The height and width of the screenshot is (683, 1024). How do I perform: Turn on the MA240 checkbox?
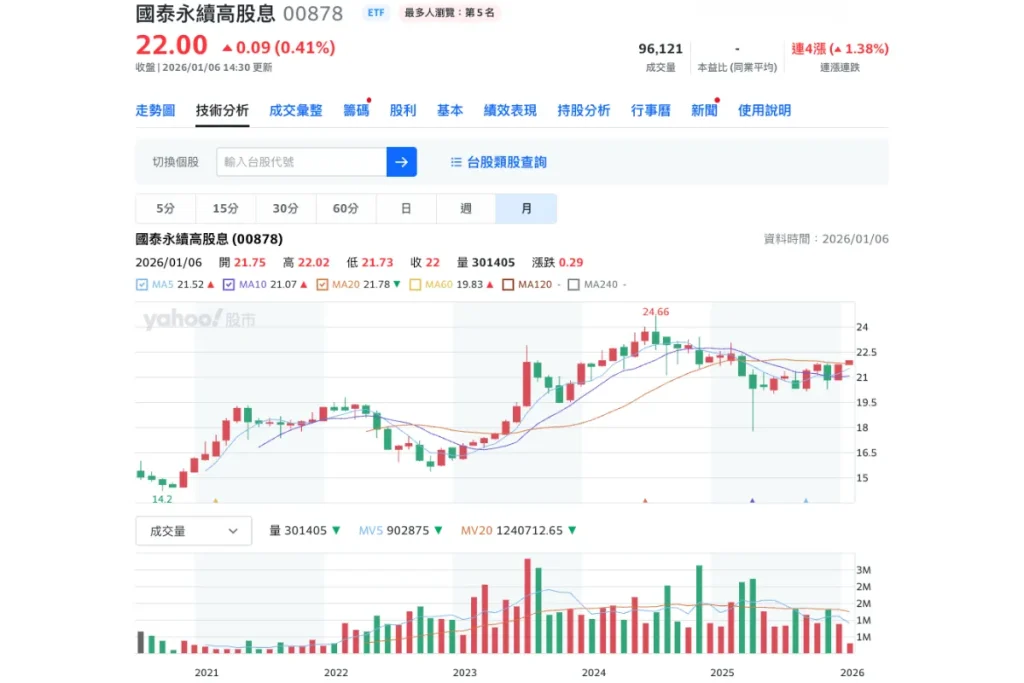573,285
